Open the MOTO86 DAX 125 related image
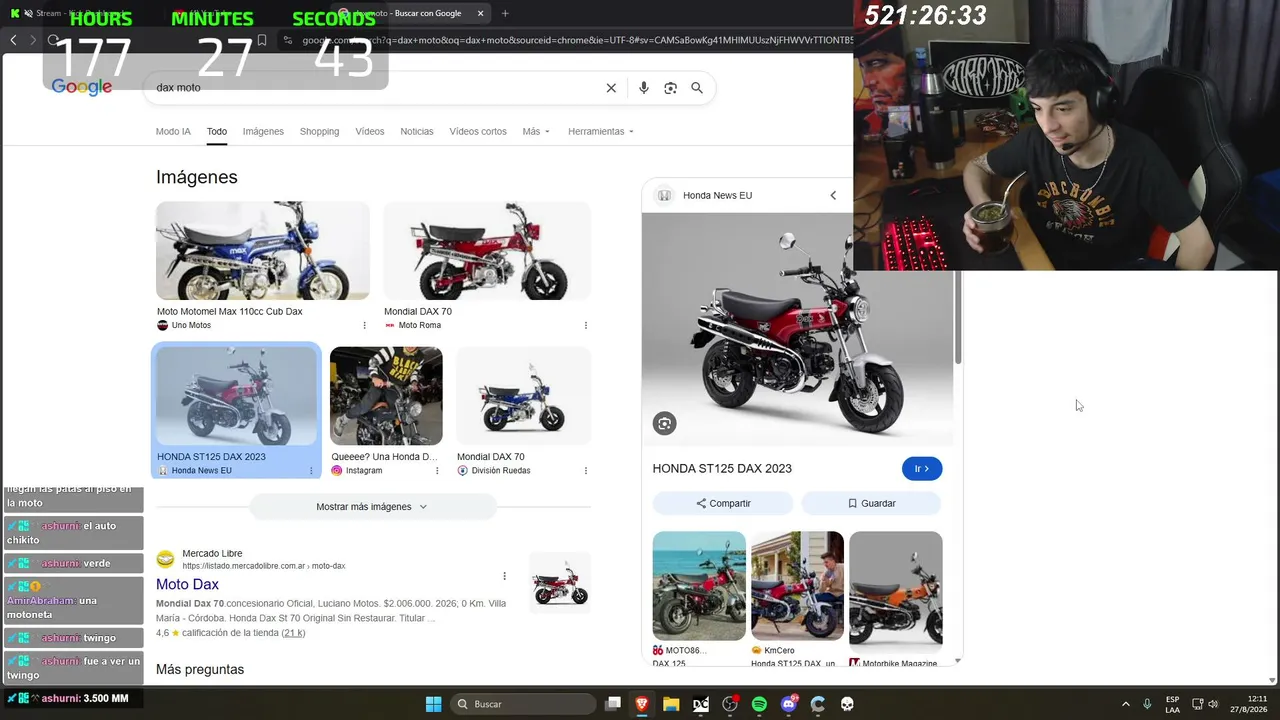The height and width of the screenshot is (720, 1280). coord(699,586)
